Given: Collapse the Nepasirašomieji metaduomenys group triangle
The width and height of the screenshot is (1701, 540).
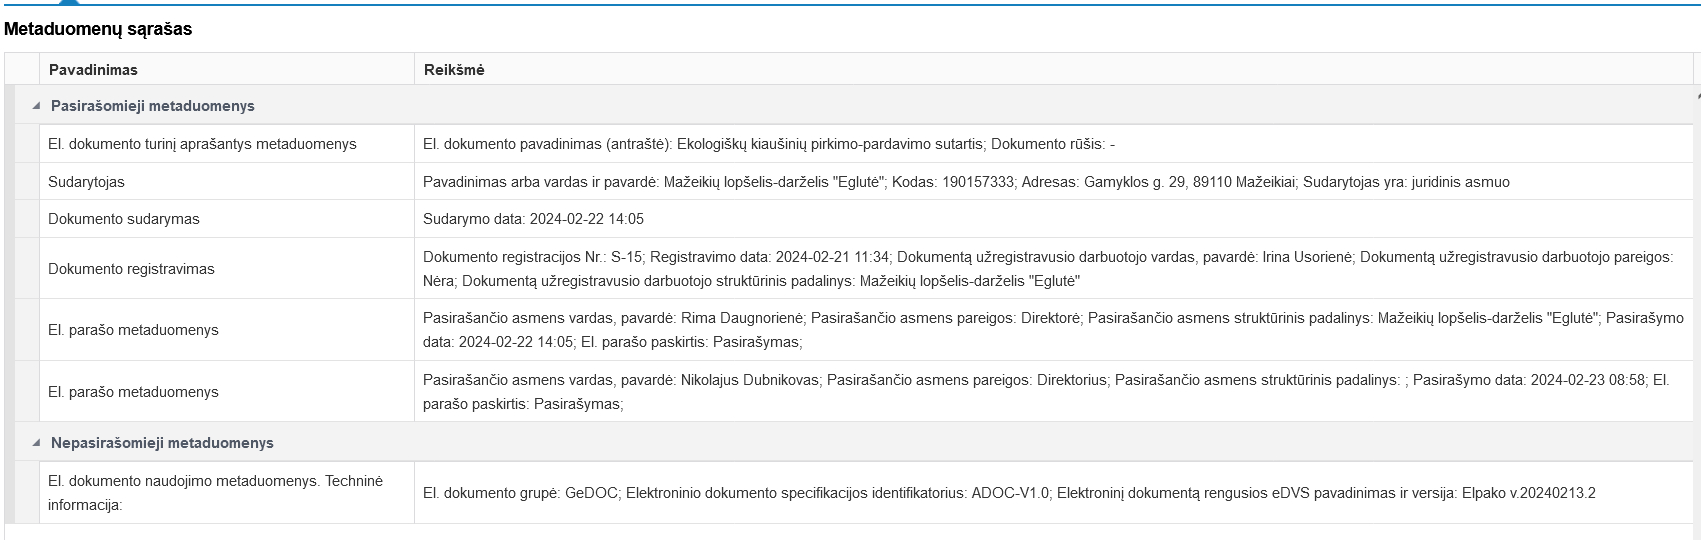Looking at the screenshot, I should 37,443.
